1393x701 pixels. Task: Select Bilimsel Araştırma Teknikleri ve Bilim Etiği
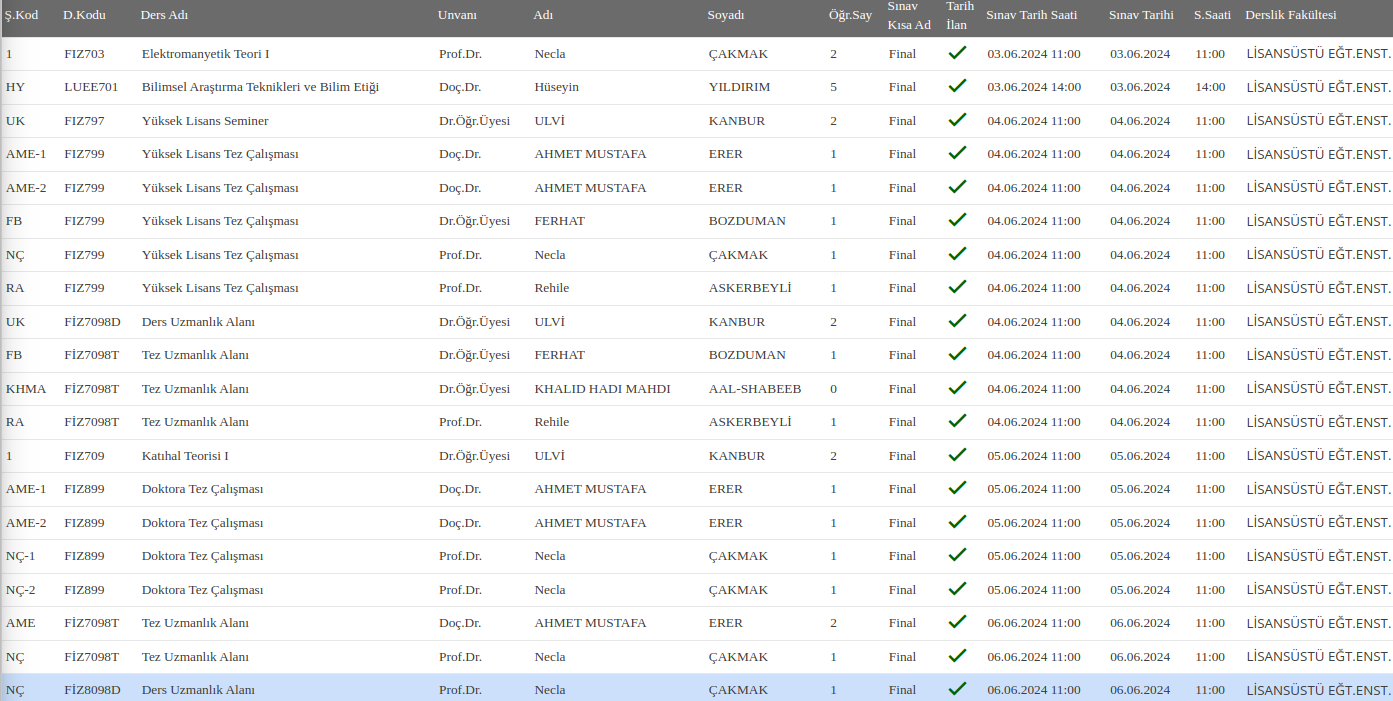[260, 87]
